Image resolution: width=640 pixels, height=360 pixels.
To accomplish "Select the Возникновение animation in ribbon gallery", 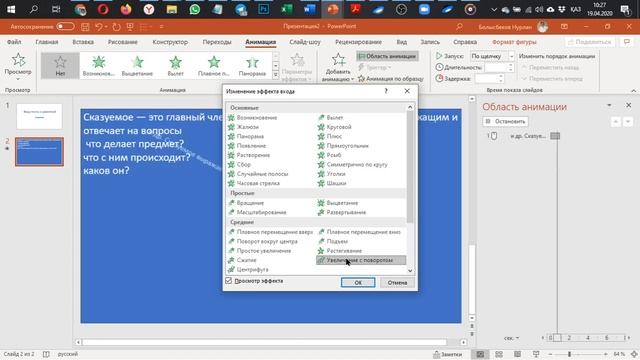I will (98, 65).
